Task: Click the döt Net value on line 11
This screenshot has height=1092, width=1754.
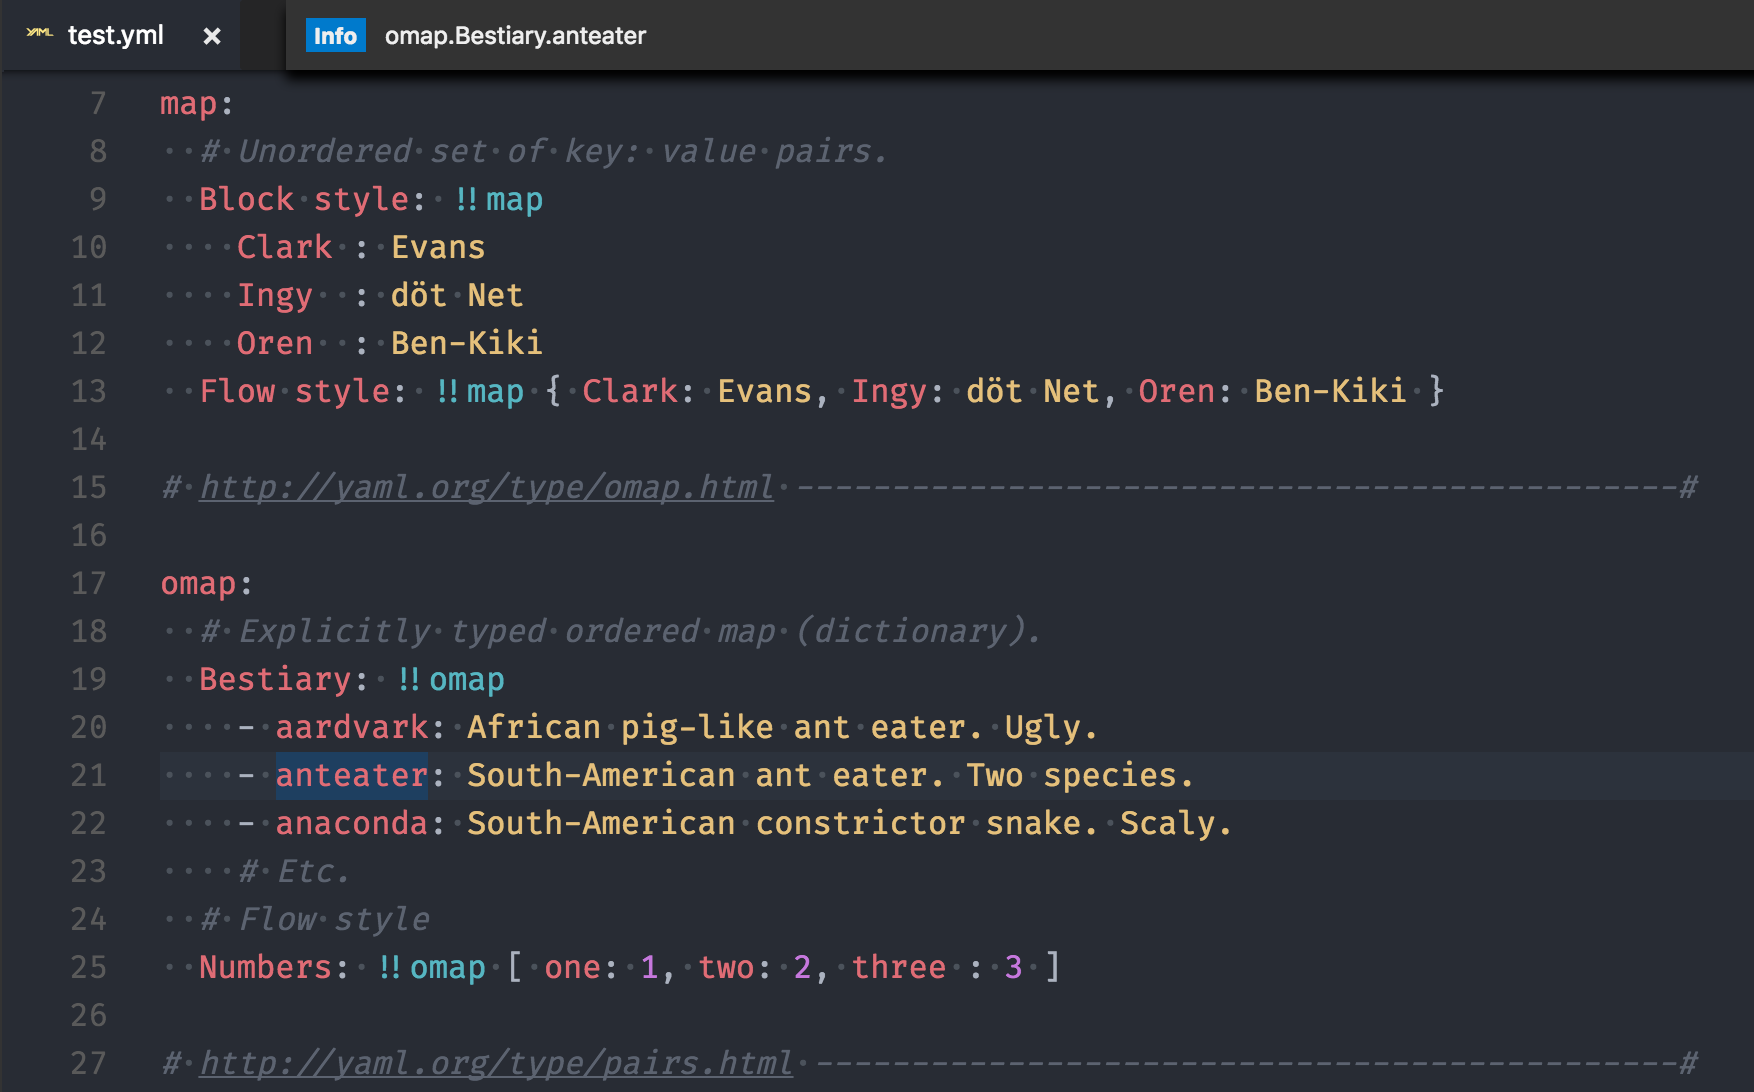Action: [457, 295]
